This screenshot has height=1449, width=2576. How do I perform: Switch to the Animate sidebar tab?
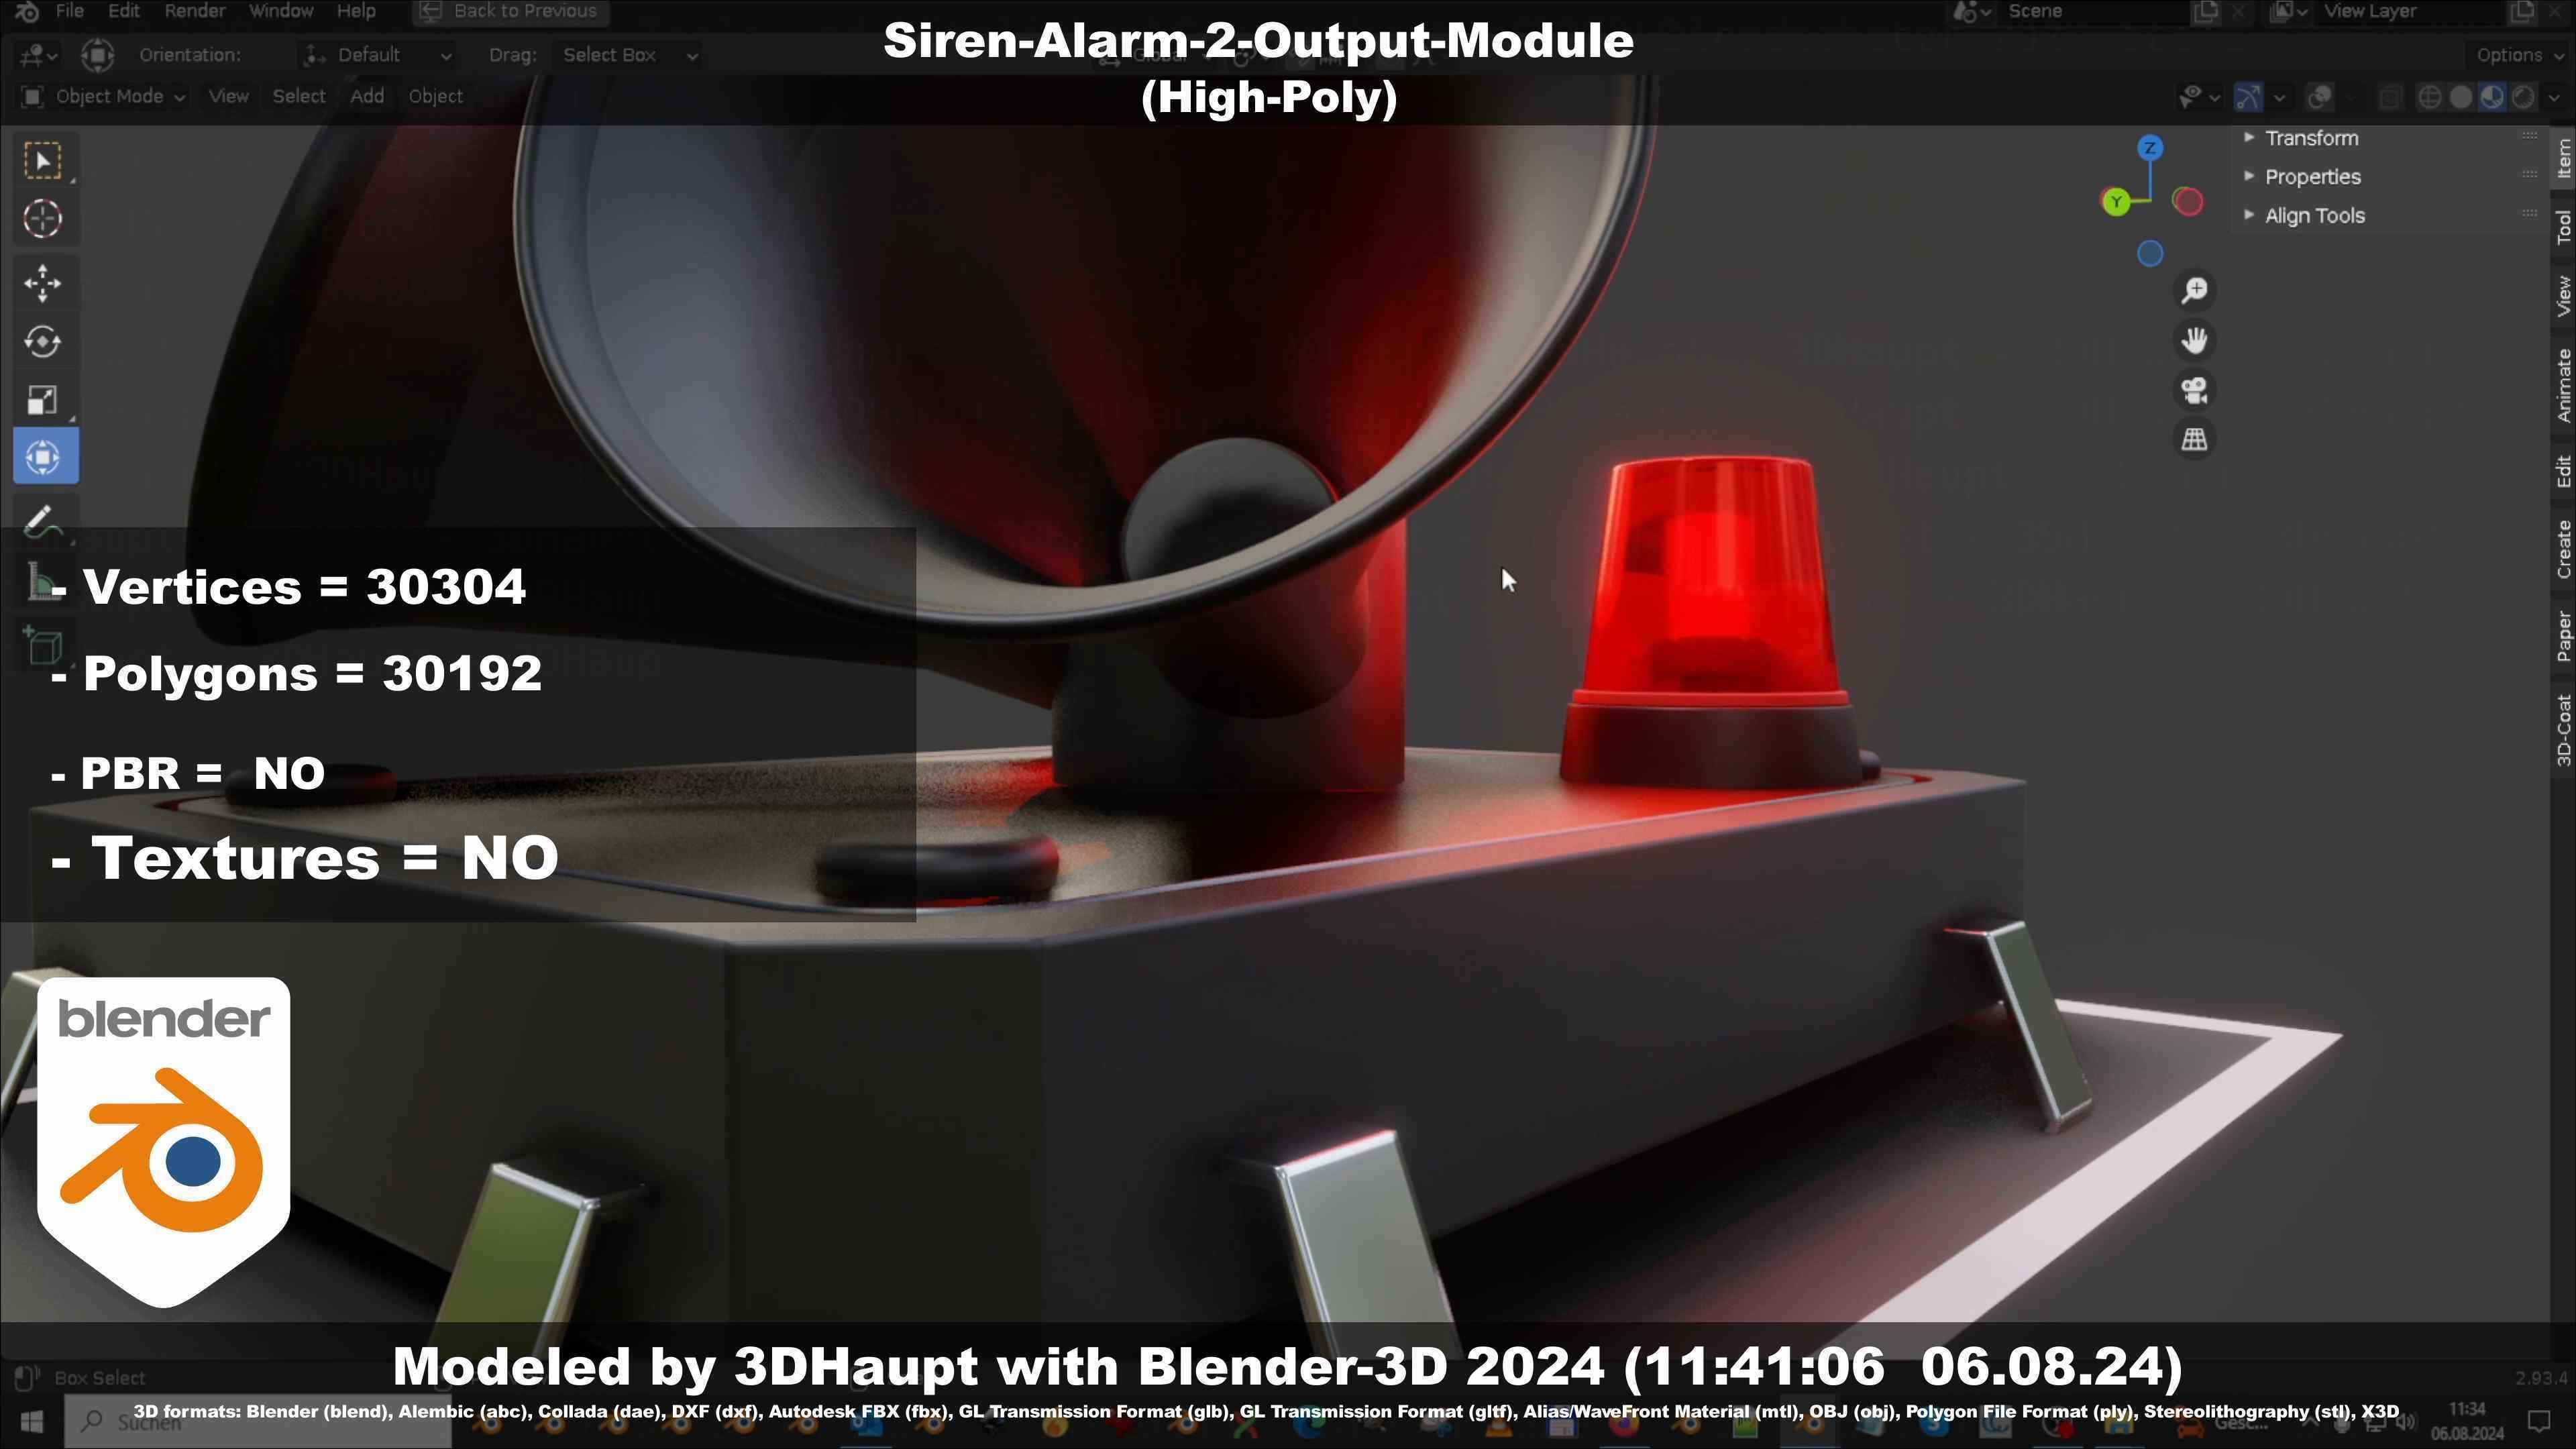[2564, 385]
